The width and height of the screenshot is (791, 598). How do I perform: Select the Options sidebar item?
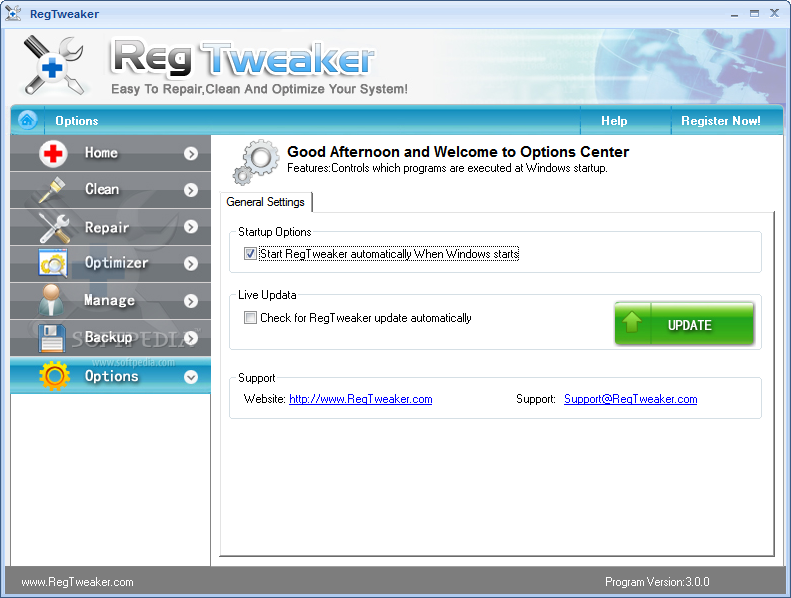pos(110,375)
